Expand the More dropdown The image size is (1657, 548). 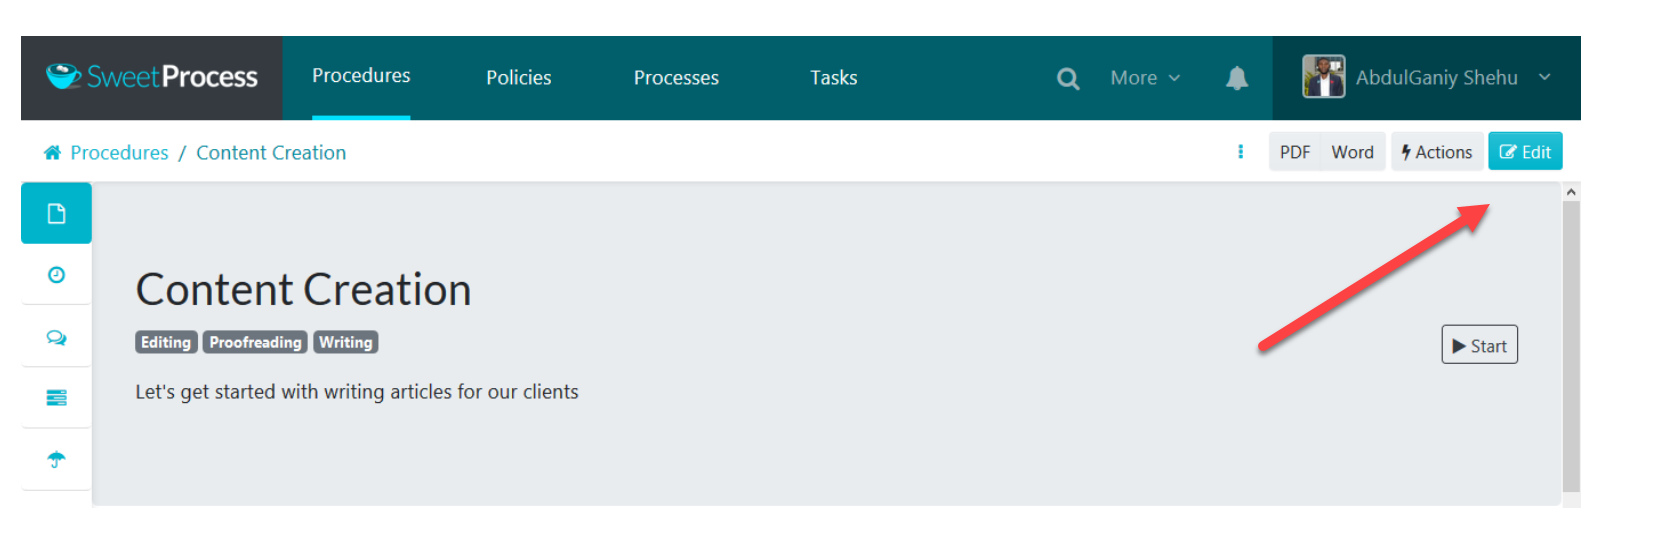pos(1145,78)
